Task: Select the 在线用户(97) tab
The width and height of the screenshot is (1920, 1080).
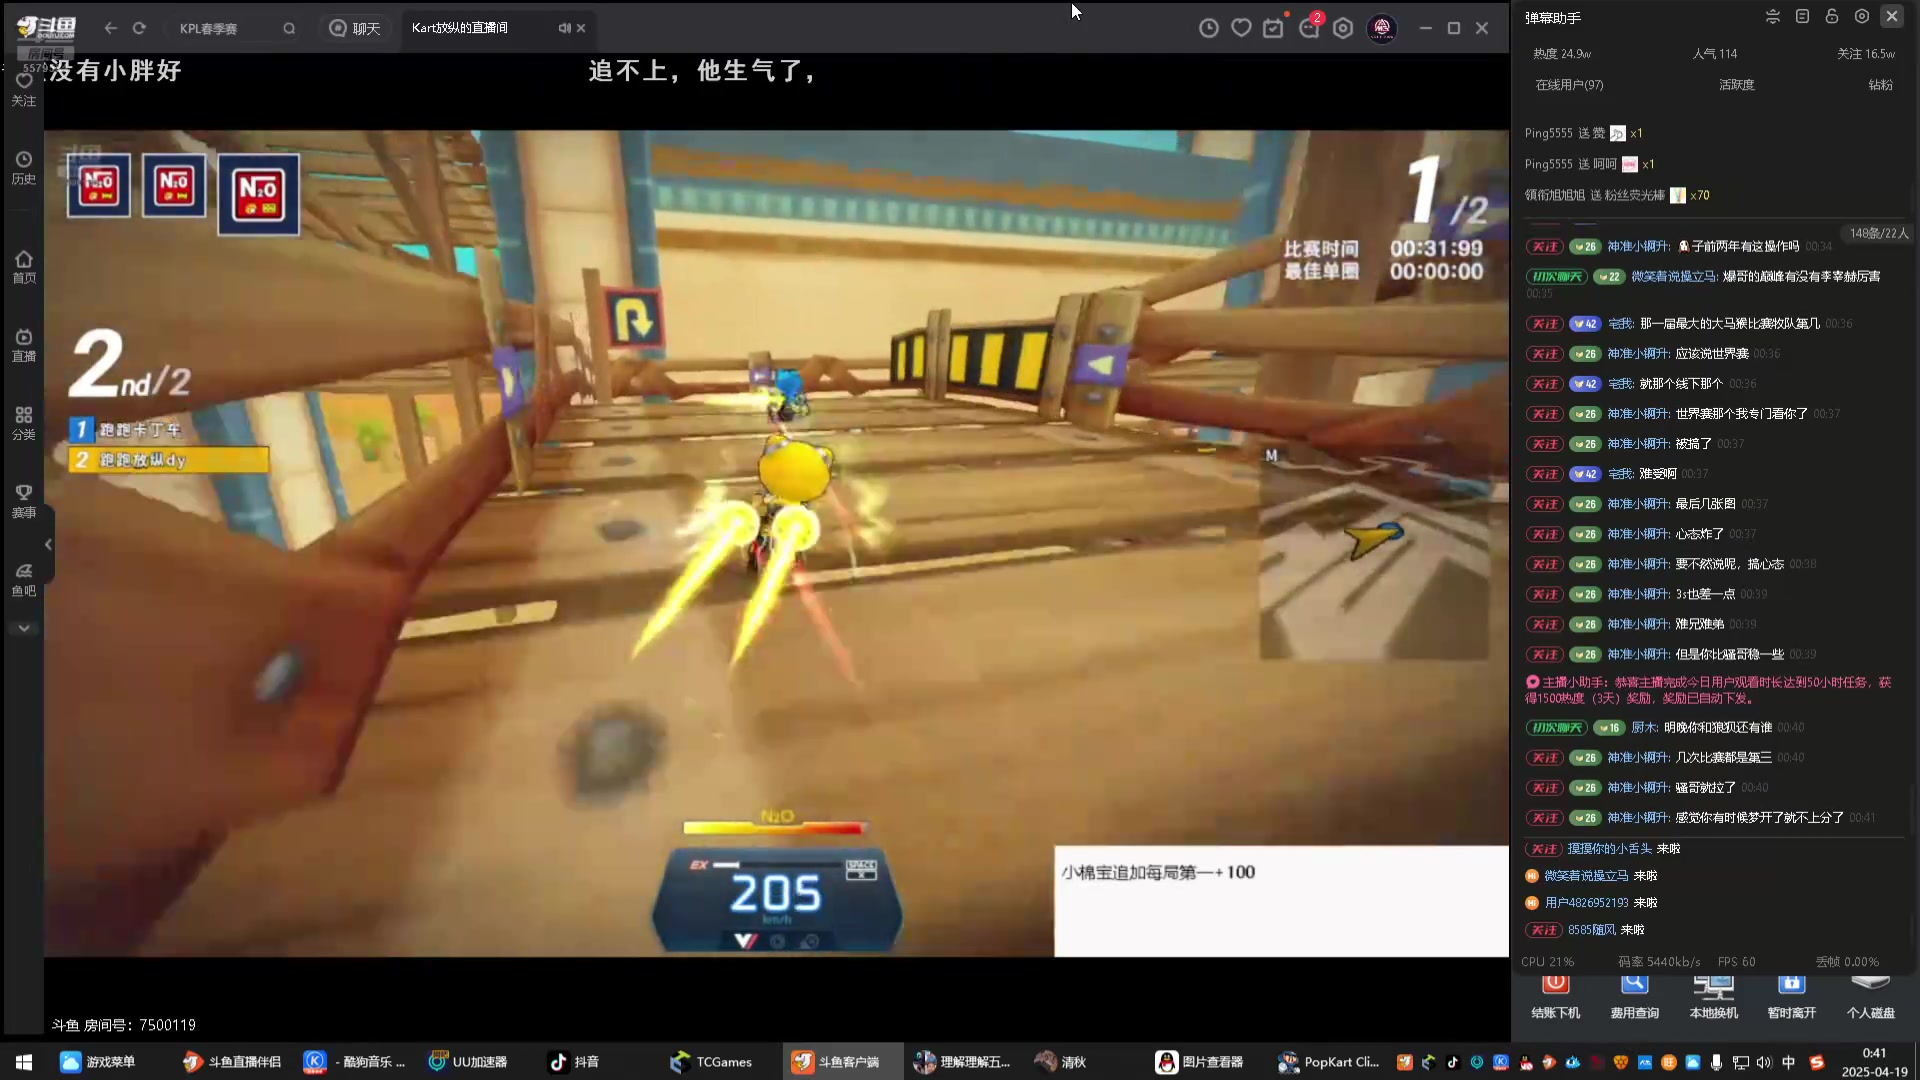Action: click(x=1569, y=85)
